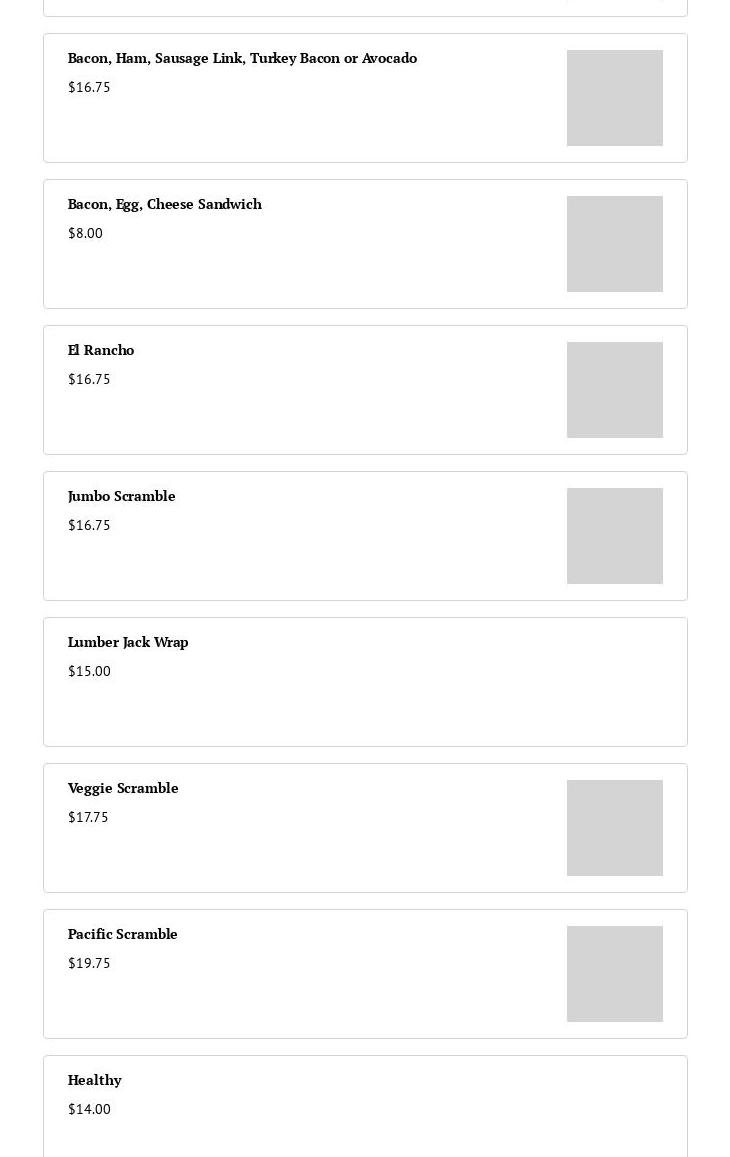Click the $17.75 Veggie Scramble price
Image resolution: width=730 pixels, height=1157 pixels.
click(x=88, y=818)
